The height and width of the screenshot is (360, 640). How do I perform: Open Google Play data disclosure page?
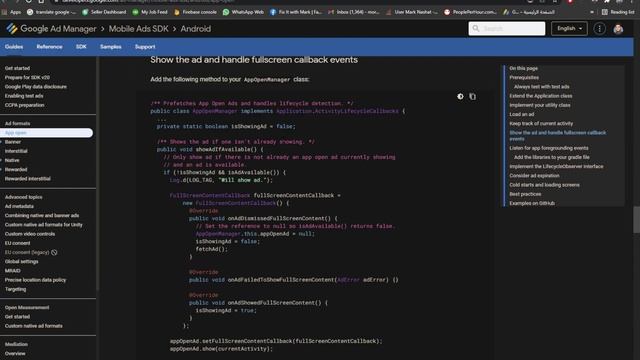(x=36, y=87)
